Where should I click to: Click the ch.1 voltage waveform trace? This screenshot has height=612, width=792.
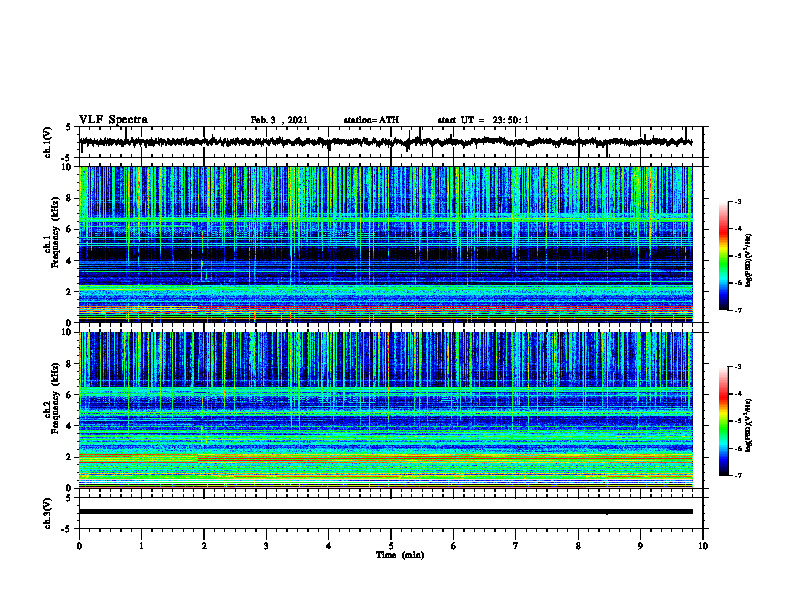pos(385,142)
